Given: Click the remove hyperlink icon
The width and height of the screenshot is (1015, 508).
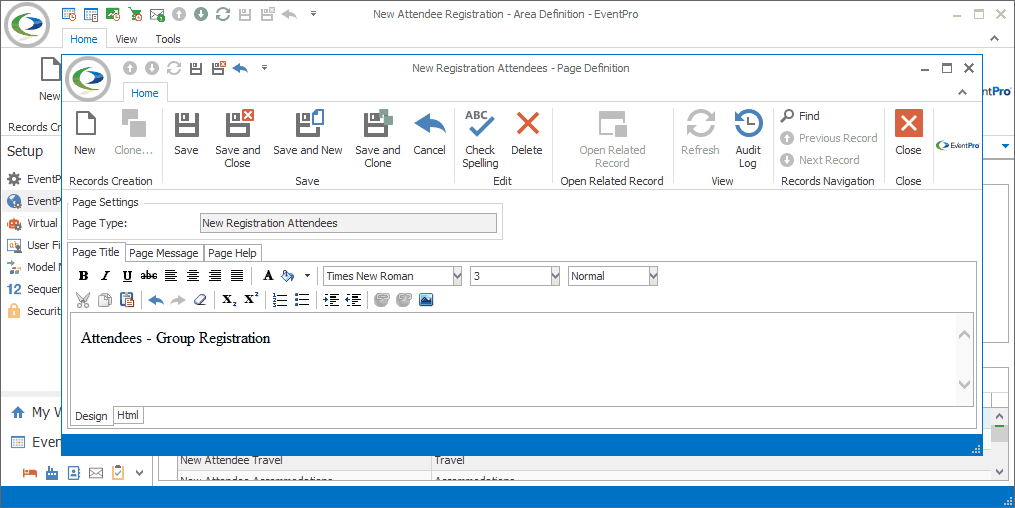Looking at the screenshot, I should pos(404,300).
